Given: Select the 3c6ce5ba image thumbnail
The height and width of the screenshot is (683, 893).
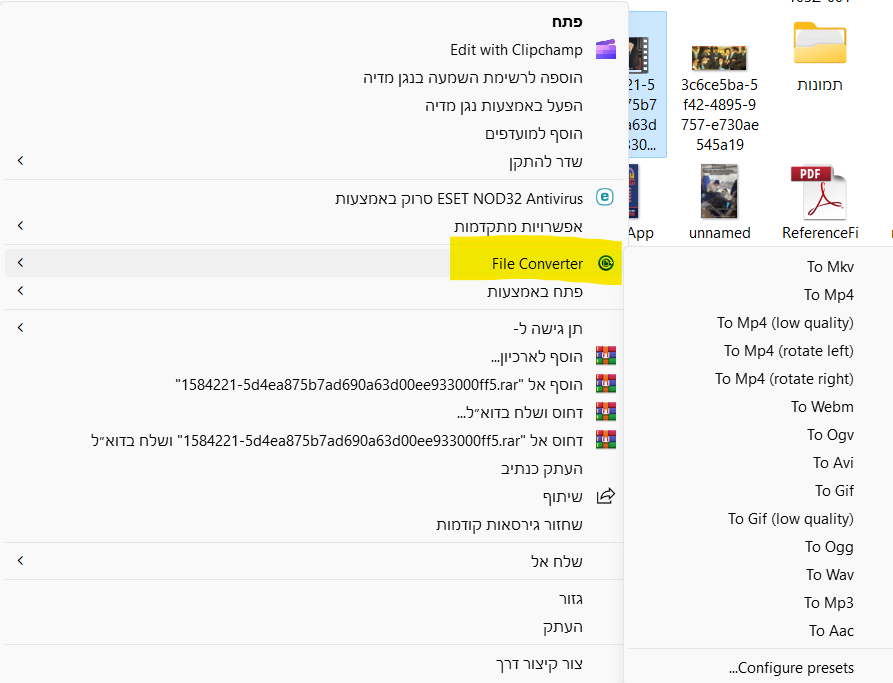Looking at the screenshot, I should point(719,58).
